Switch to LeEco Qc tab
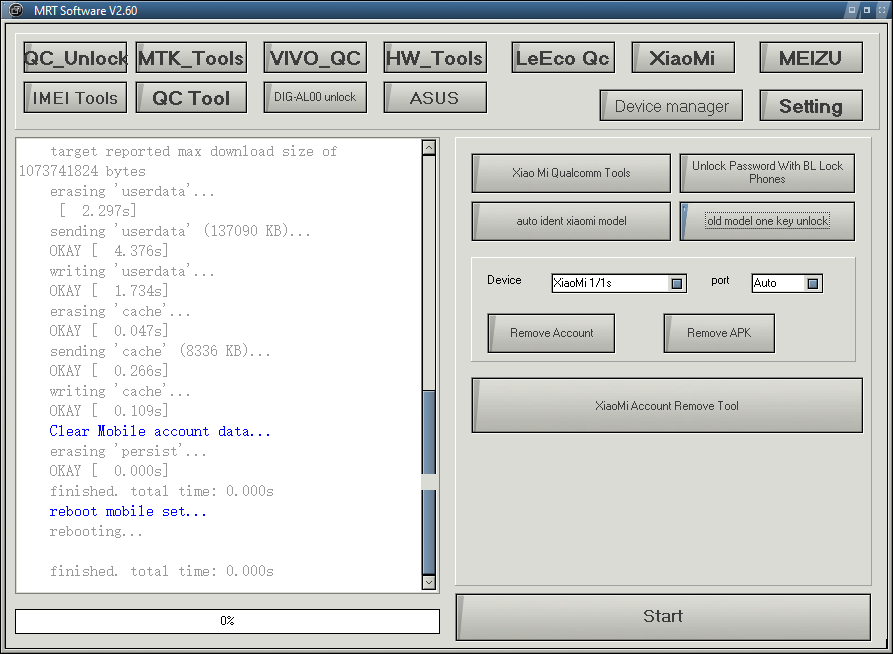Image resolution: width=893 pixels, height=654 pixels. click(563, 58)
